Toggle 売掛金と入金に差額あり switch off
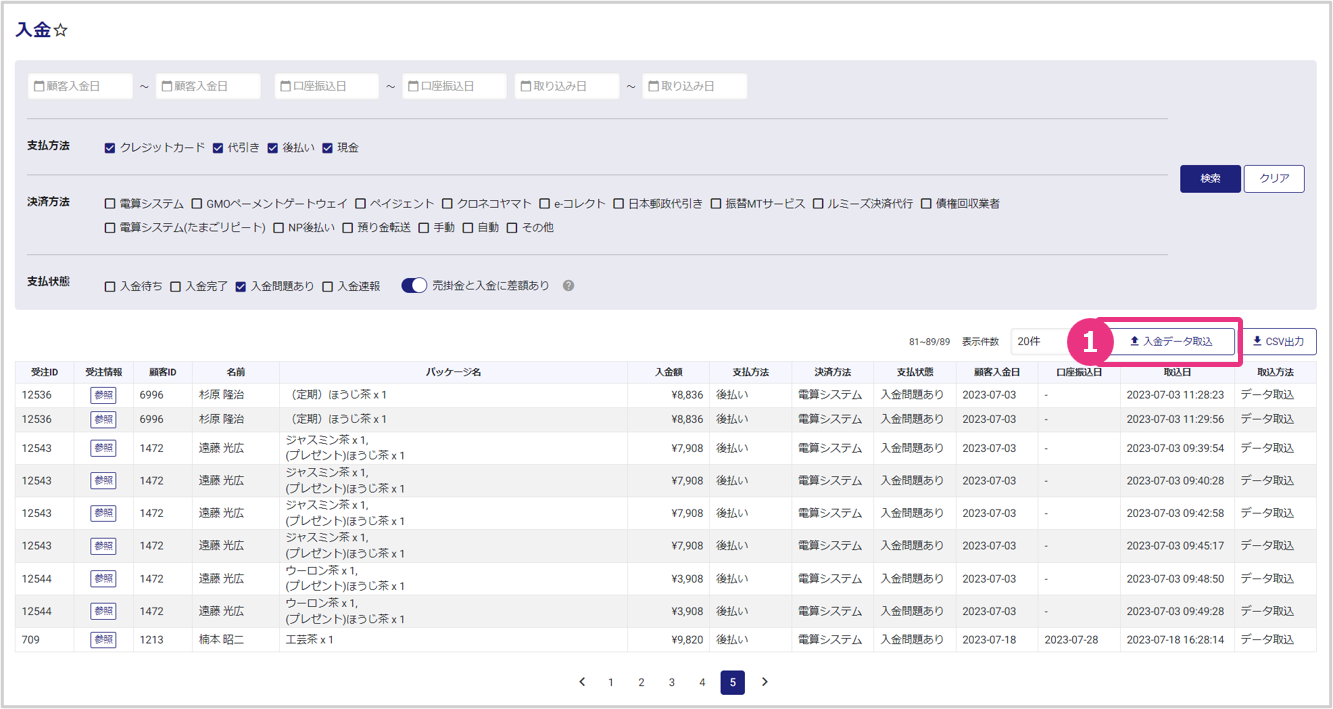 click(414, 286)
